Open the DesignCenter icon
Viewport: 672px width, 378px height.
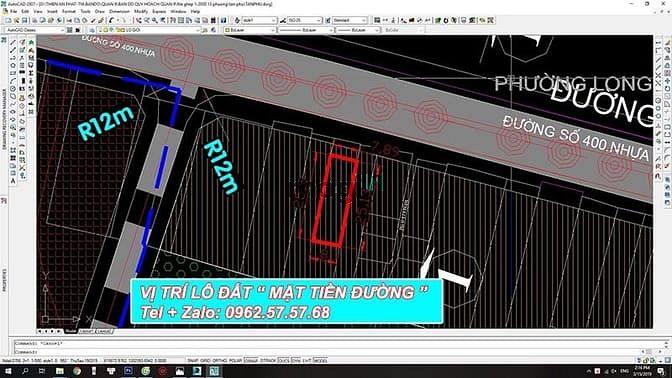click(181, 20)
